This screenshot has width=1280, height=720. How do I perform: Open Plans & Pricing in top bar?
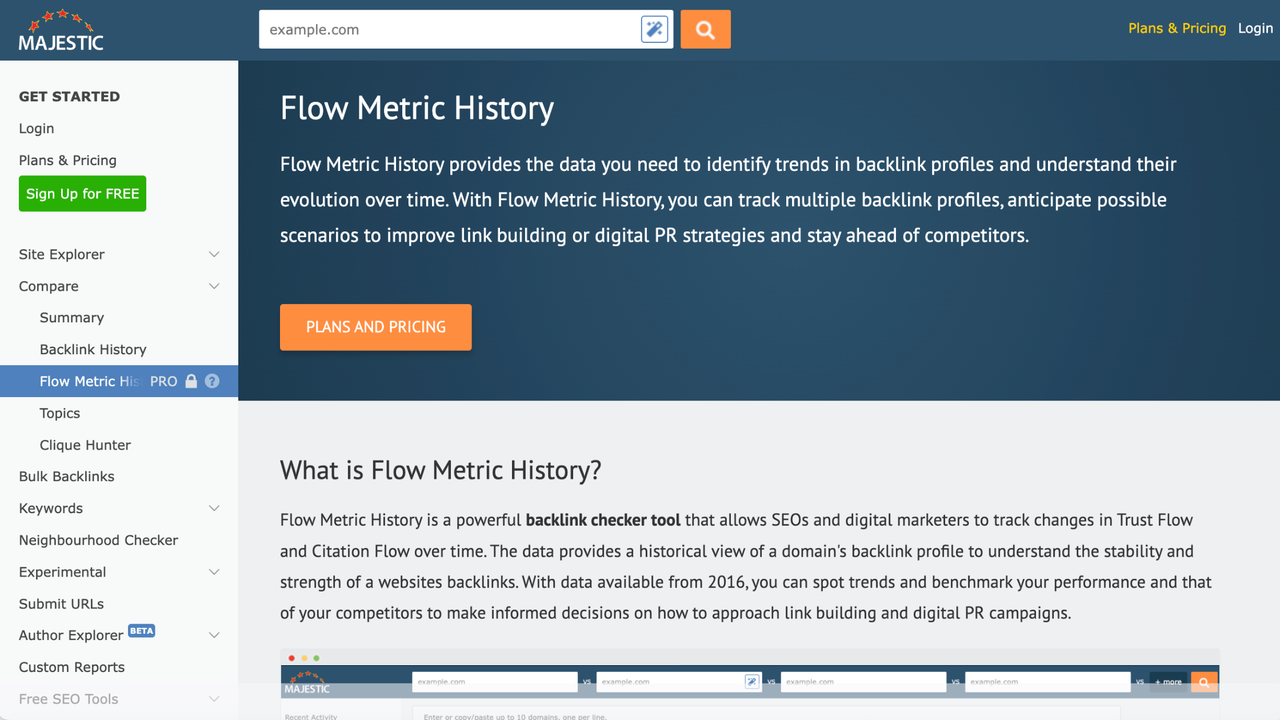pyautogui.click(x=1177, y=28)
